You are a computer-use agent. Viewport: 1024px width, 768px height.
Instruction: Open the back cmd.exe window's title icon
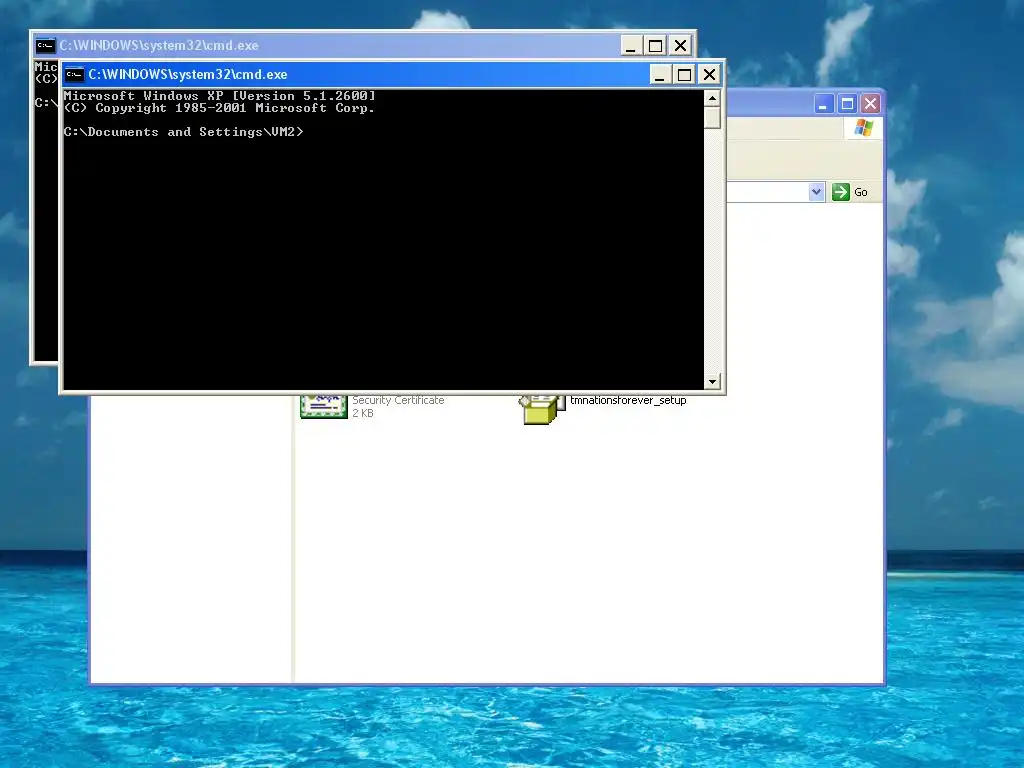(x=45, y=46)
